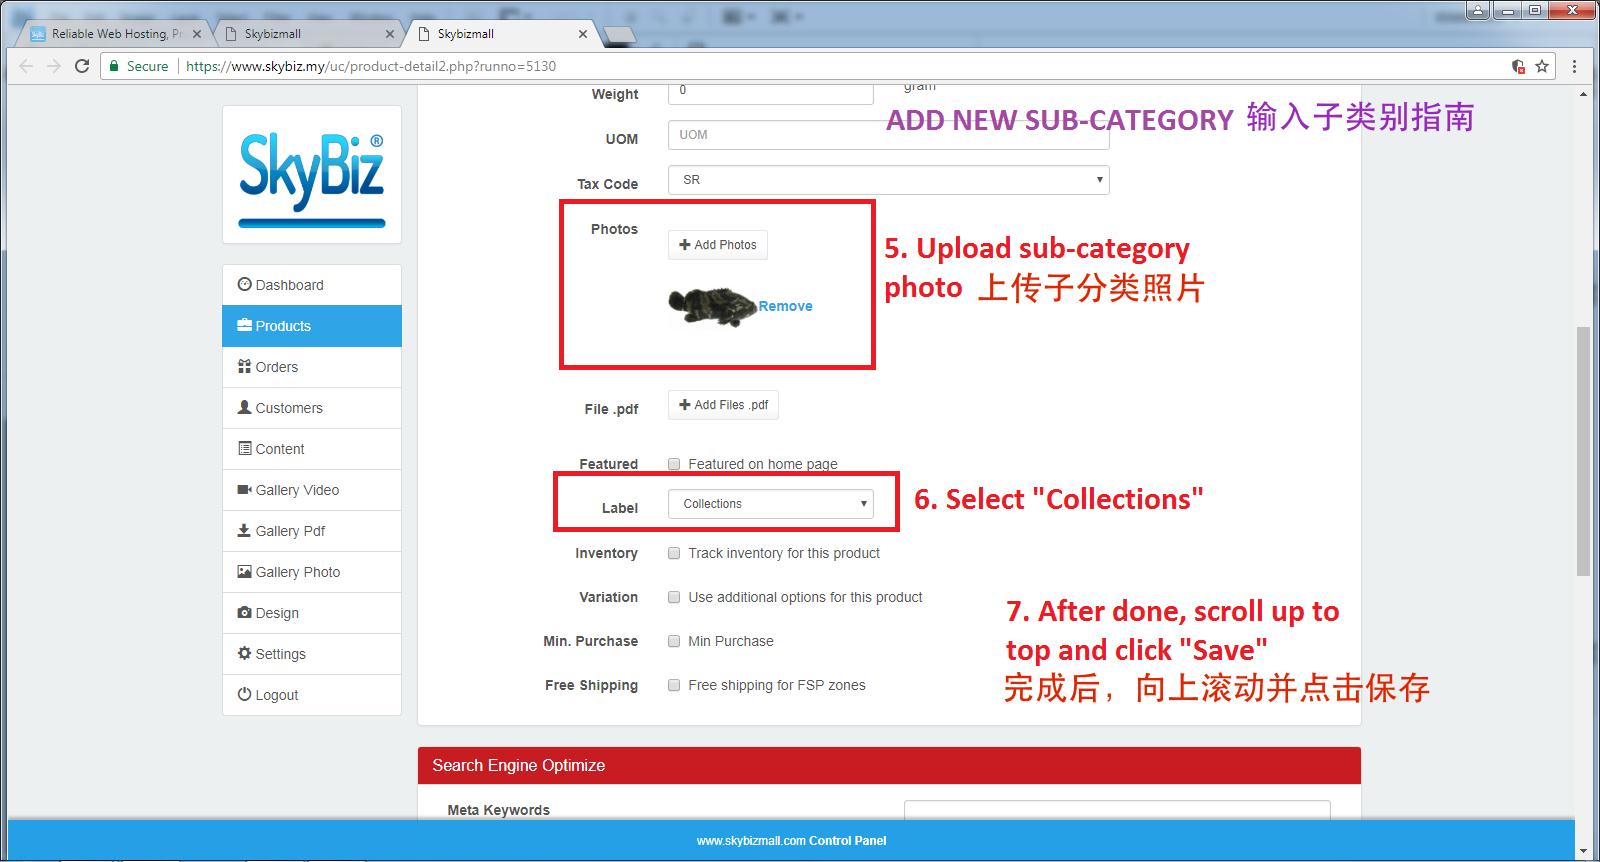Open the Tax Code SR dropdown
1600x862 pixels.
coord(889,180)
